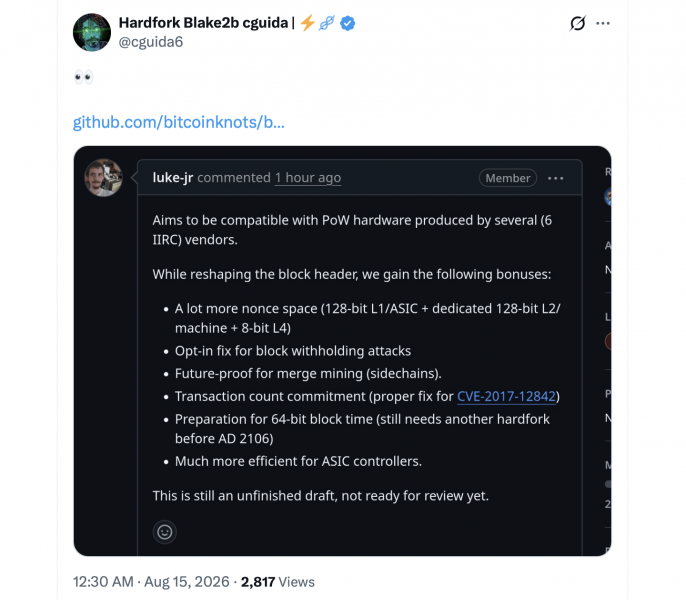The width and height of the screenshot is (686, 600).
Task: Click luke-jr's avatar in the screenshot
Action: pyautogui.click(x=103, y=178)
